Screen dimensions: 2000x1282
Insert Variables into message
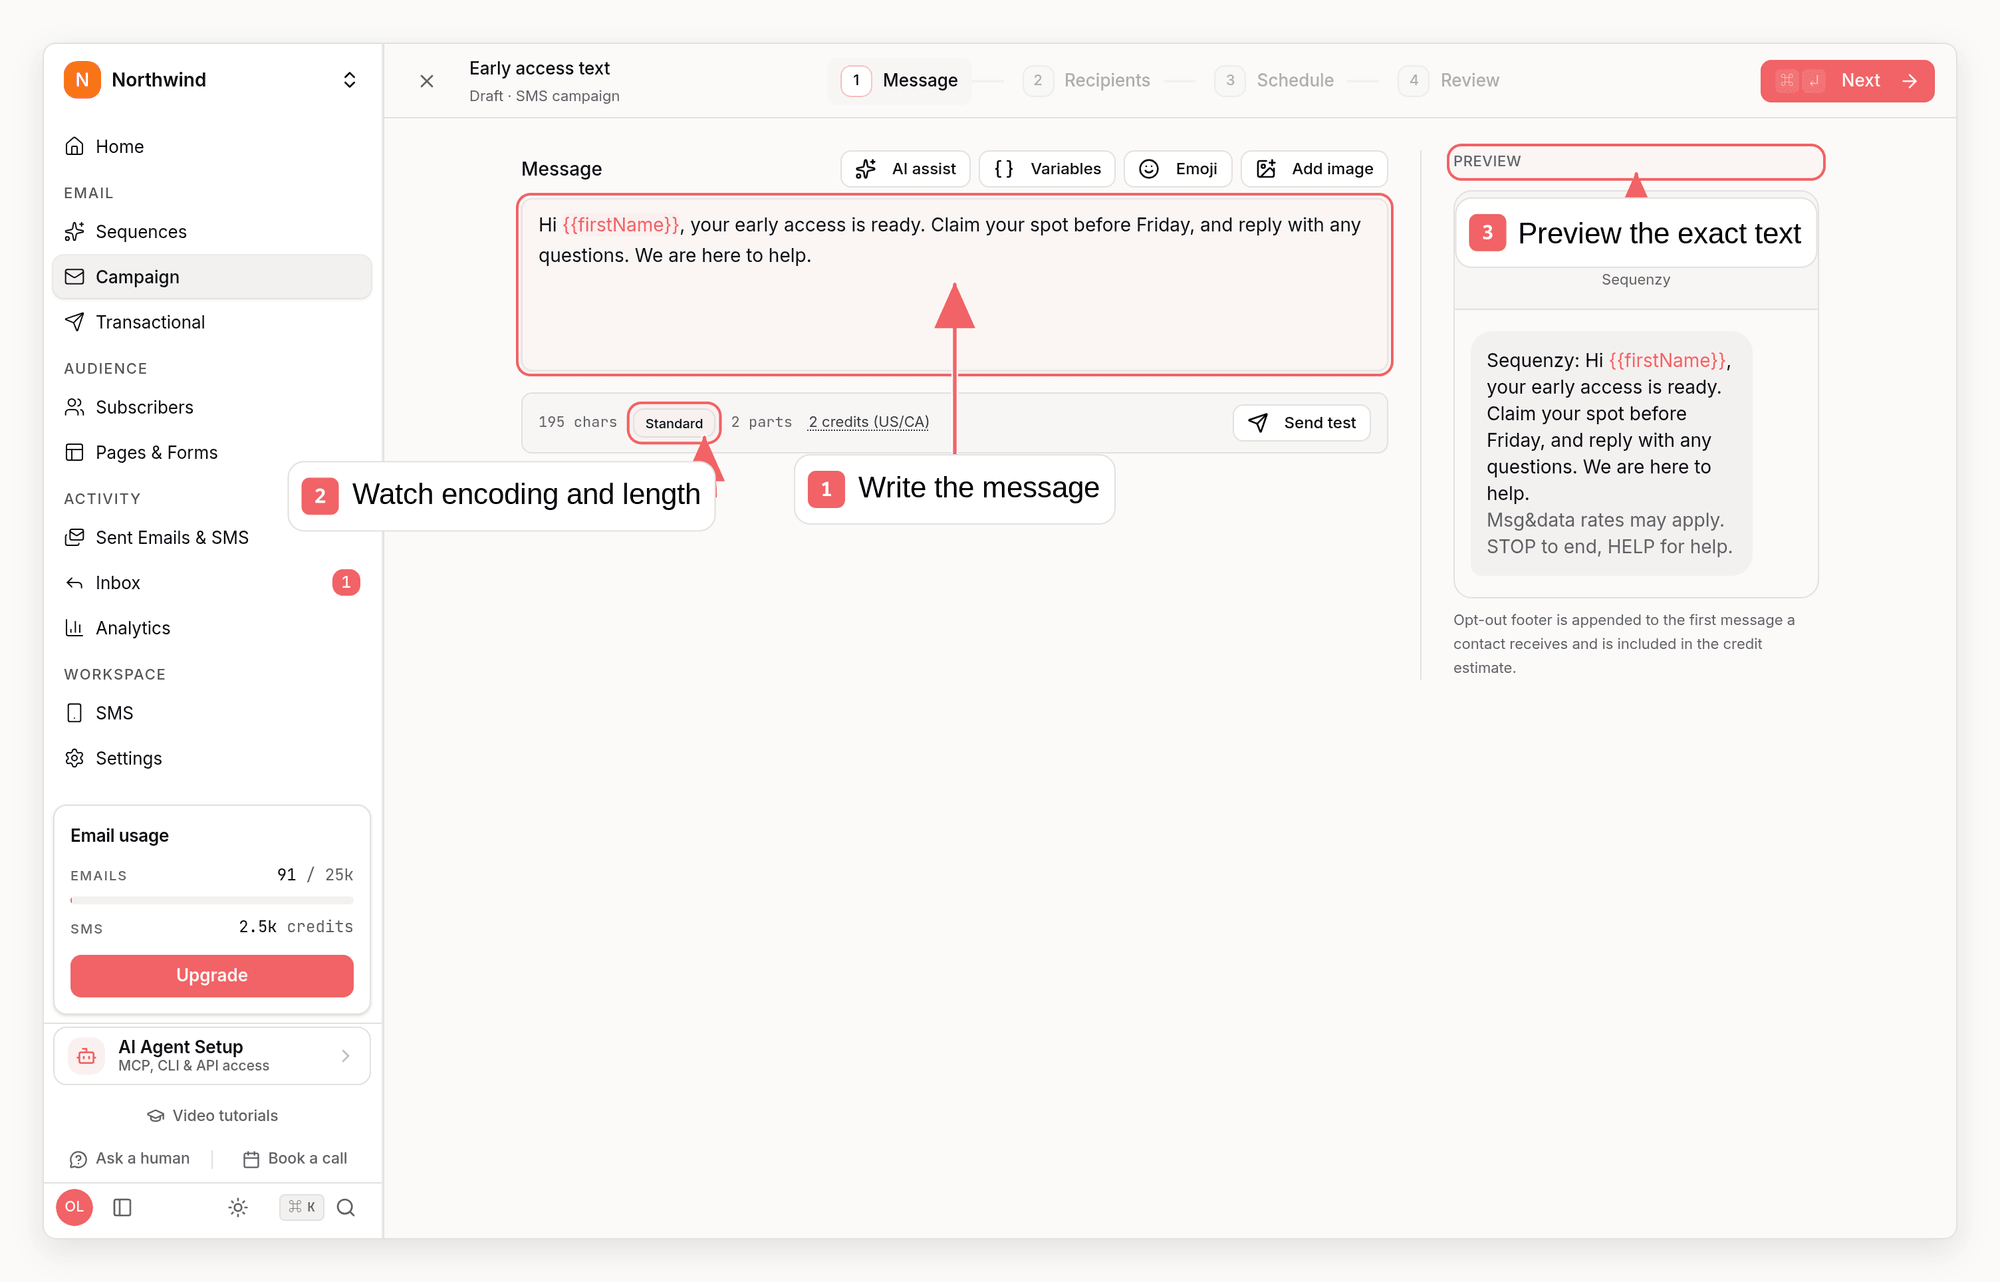tap(1047, 169)
